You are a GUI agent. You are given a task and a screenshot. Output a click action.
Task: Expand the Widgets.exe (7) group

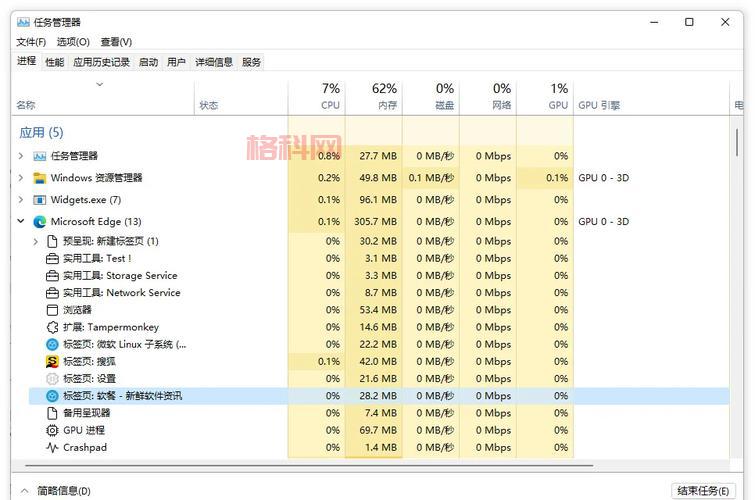tap(21, 200)
